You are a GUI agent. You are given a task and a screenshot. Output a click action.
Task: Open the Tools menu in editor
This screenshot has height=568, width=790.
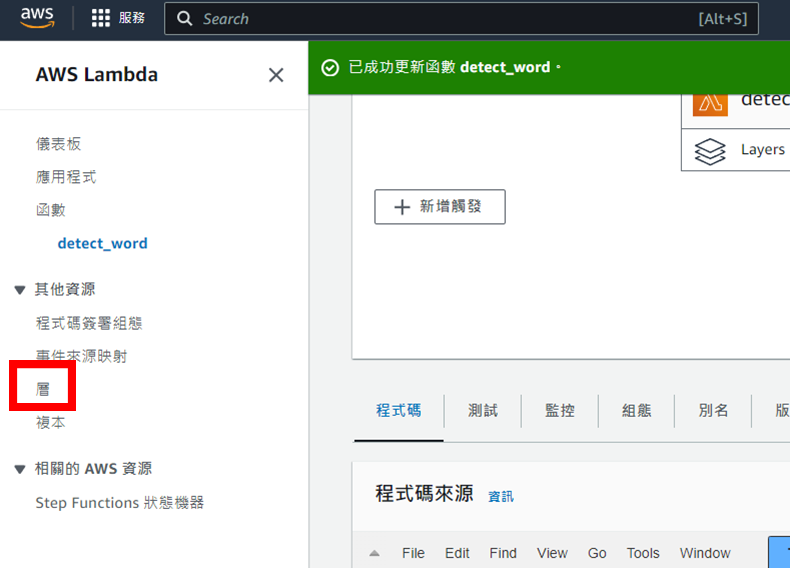point(643,553)
